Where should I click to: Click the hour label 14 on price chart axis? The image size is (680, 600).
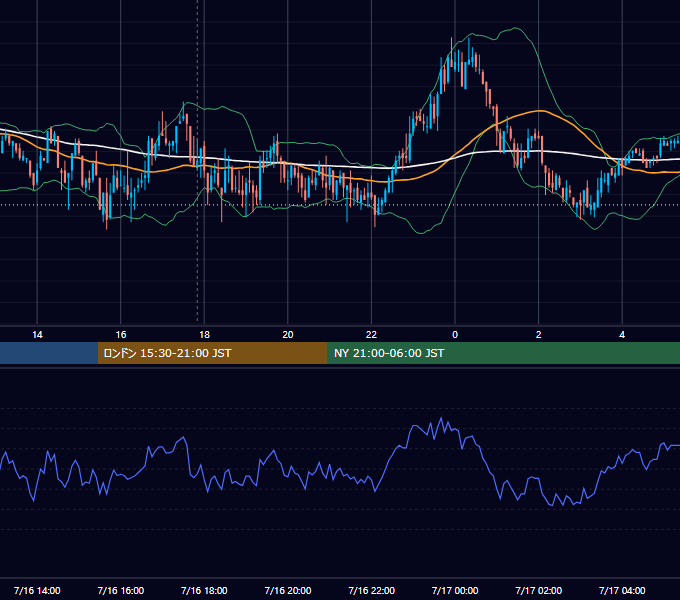point(37,335)
